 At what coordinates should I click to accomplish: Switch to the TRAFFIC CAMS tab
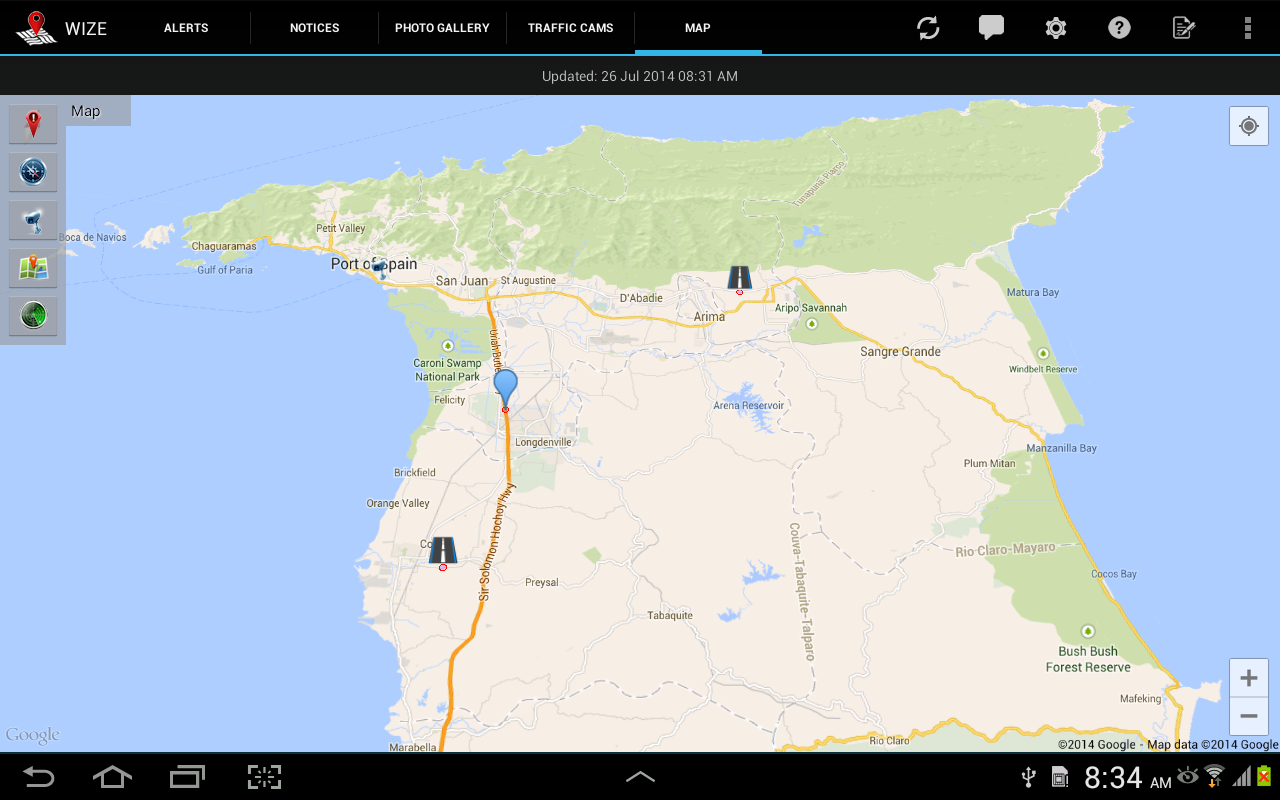(x=571, y=28)
